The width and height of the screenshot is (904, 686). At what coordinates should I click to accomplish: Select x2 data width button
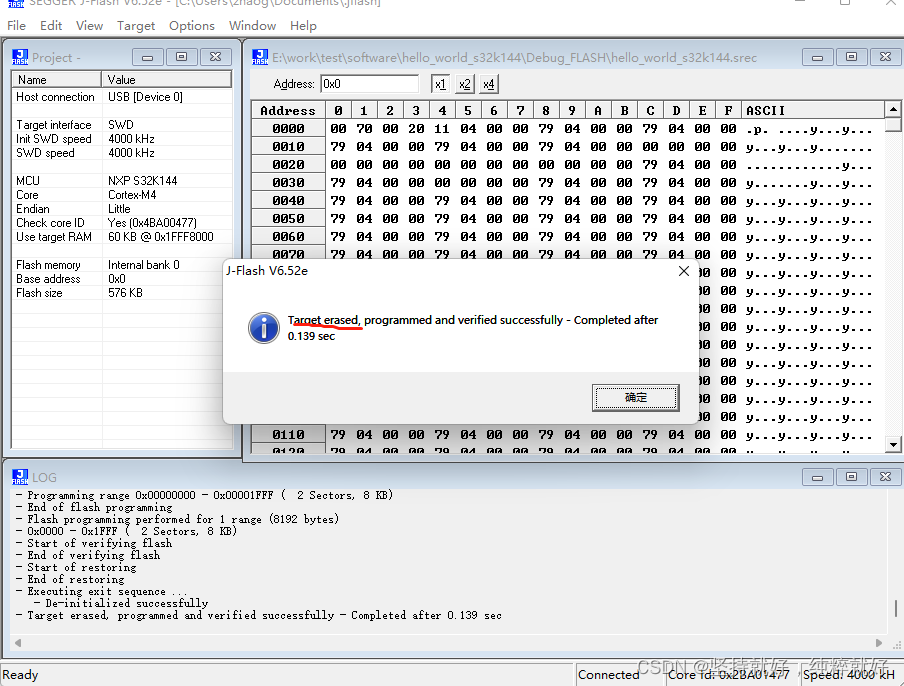pyautogui.click(x=465, y=84)
